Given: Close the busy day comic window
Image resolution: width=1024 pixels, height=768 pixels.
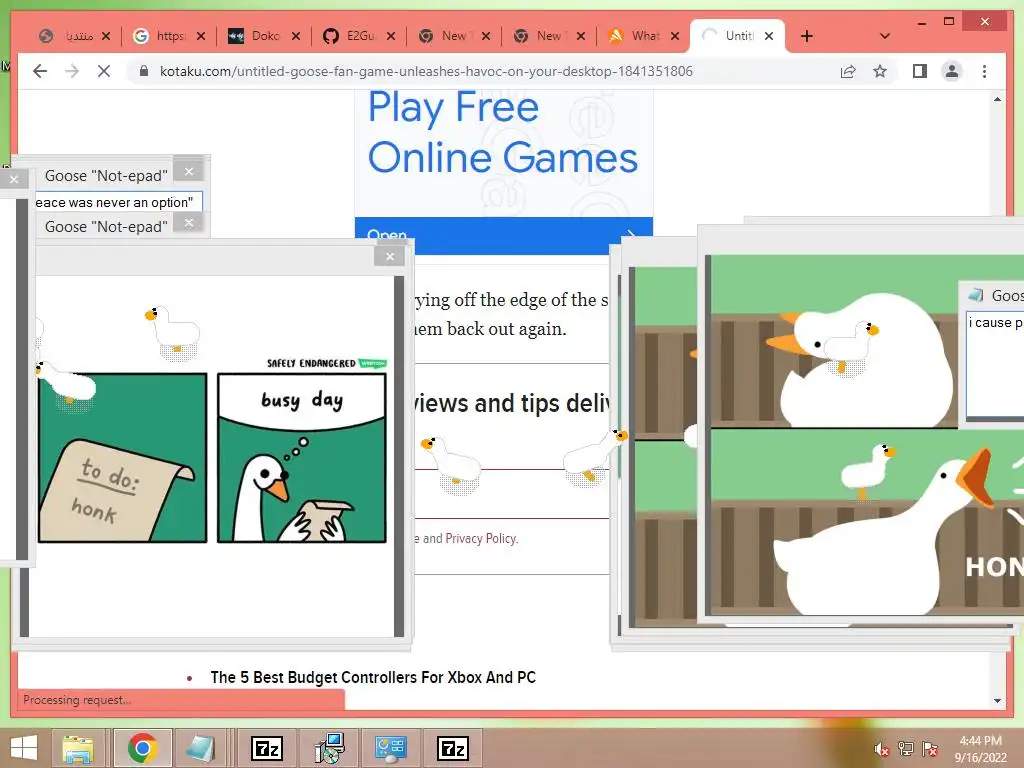Looking at the screenshot, I should point(390,257).
